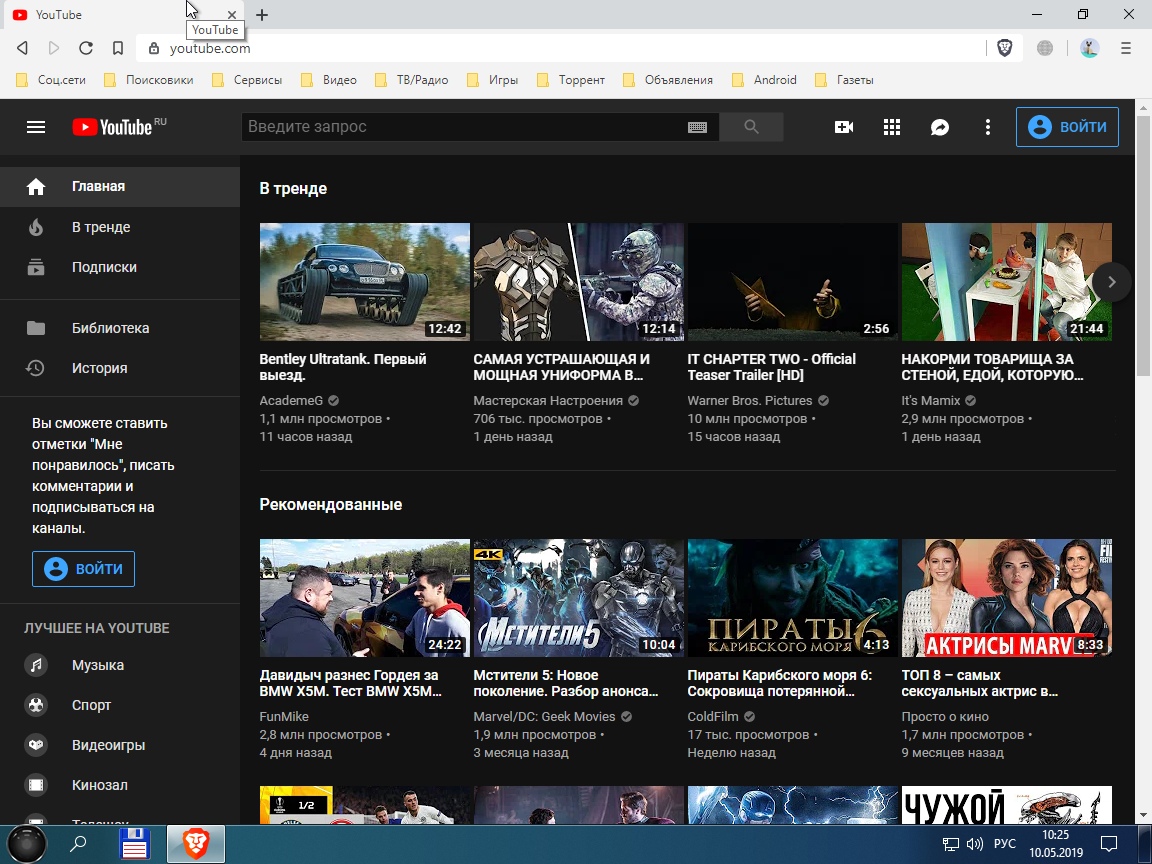Open the YouTube hamburger guide menu
The width and height of the screenshot is (1152, 864).
(35, 127)
